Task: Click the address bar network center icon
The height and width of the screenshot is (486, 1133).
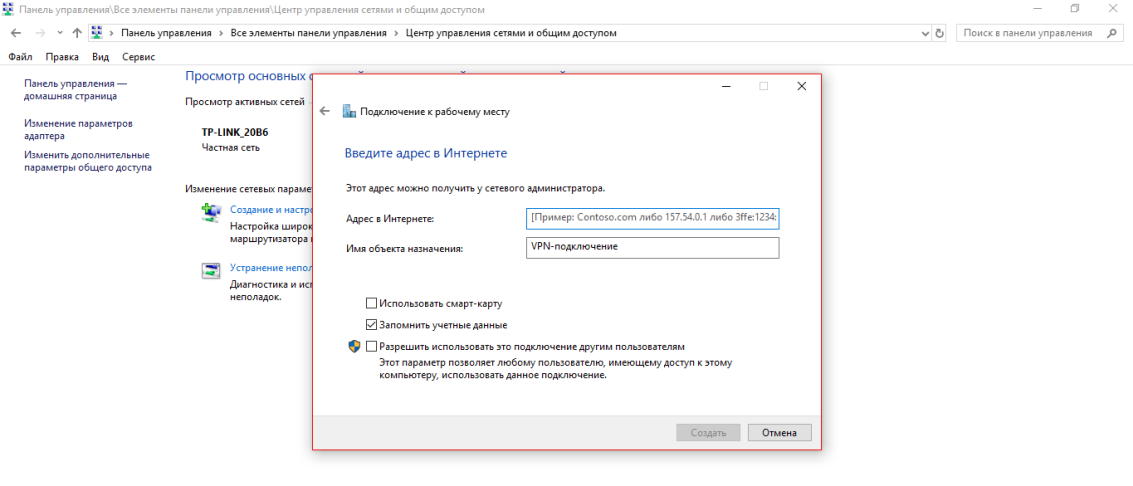Action: click(97, 33)
